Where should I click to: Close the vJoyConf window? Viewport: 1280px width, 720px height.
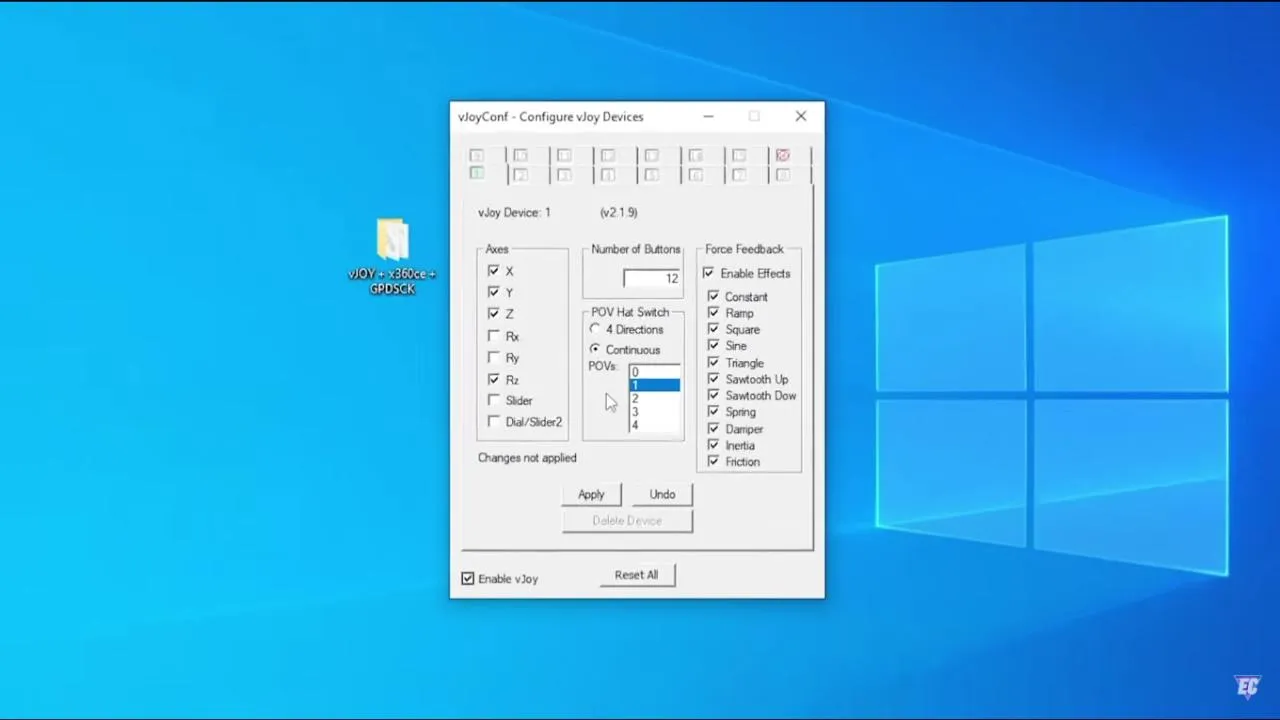[x=801, y=116]
